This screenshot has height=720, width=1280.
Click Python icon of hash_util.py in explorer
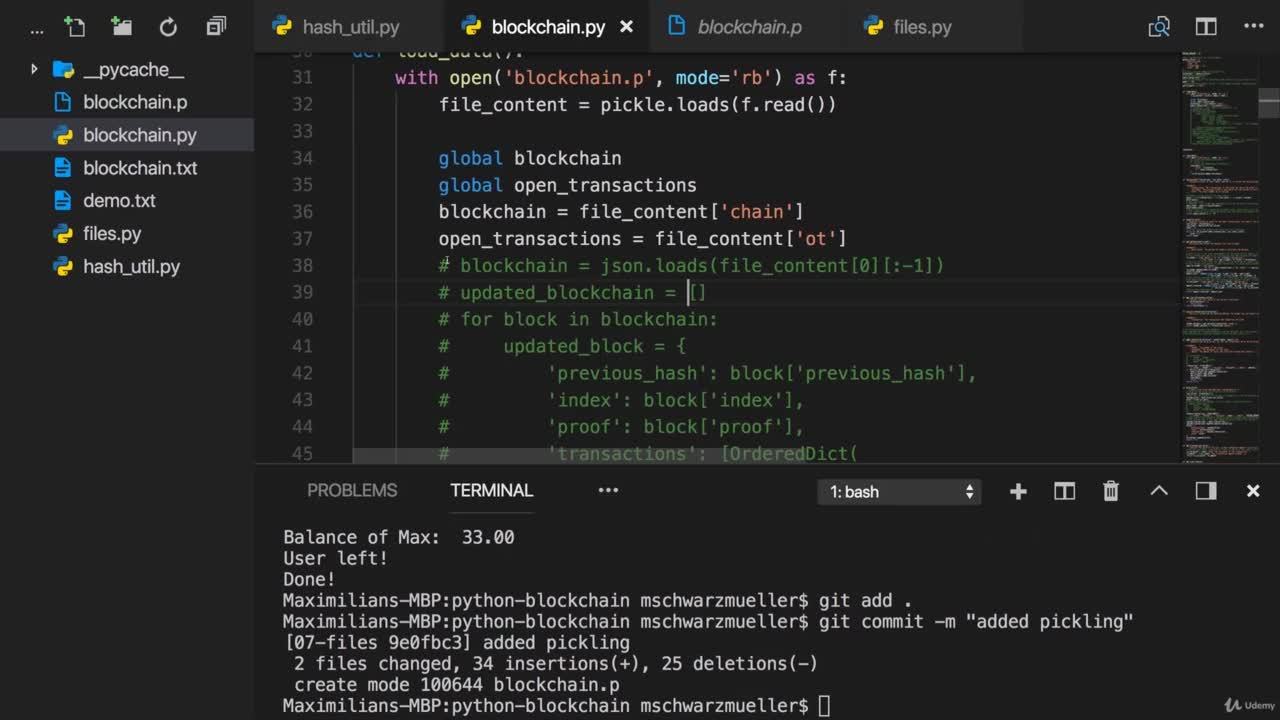[63, 267]
